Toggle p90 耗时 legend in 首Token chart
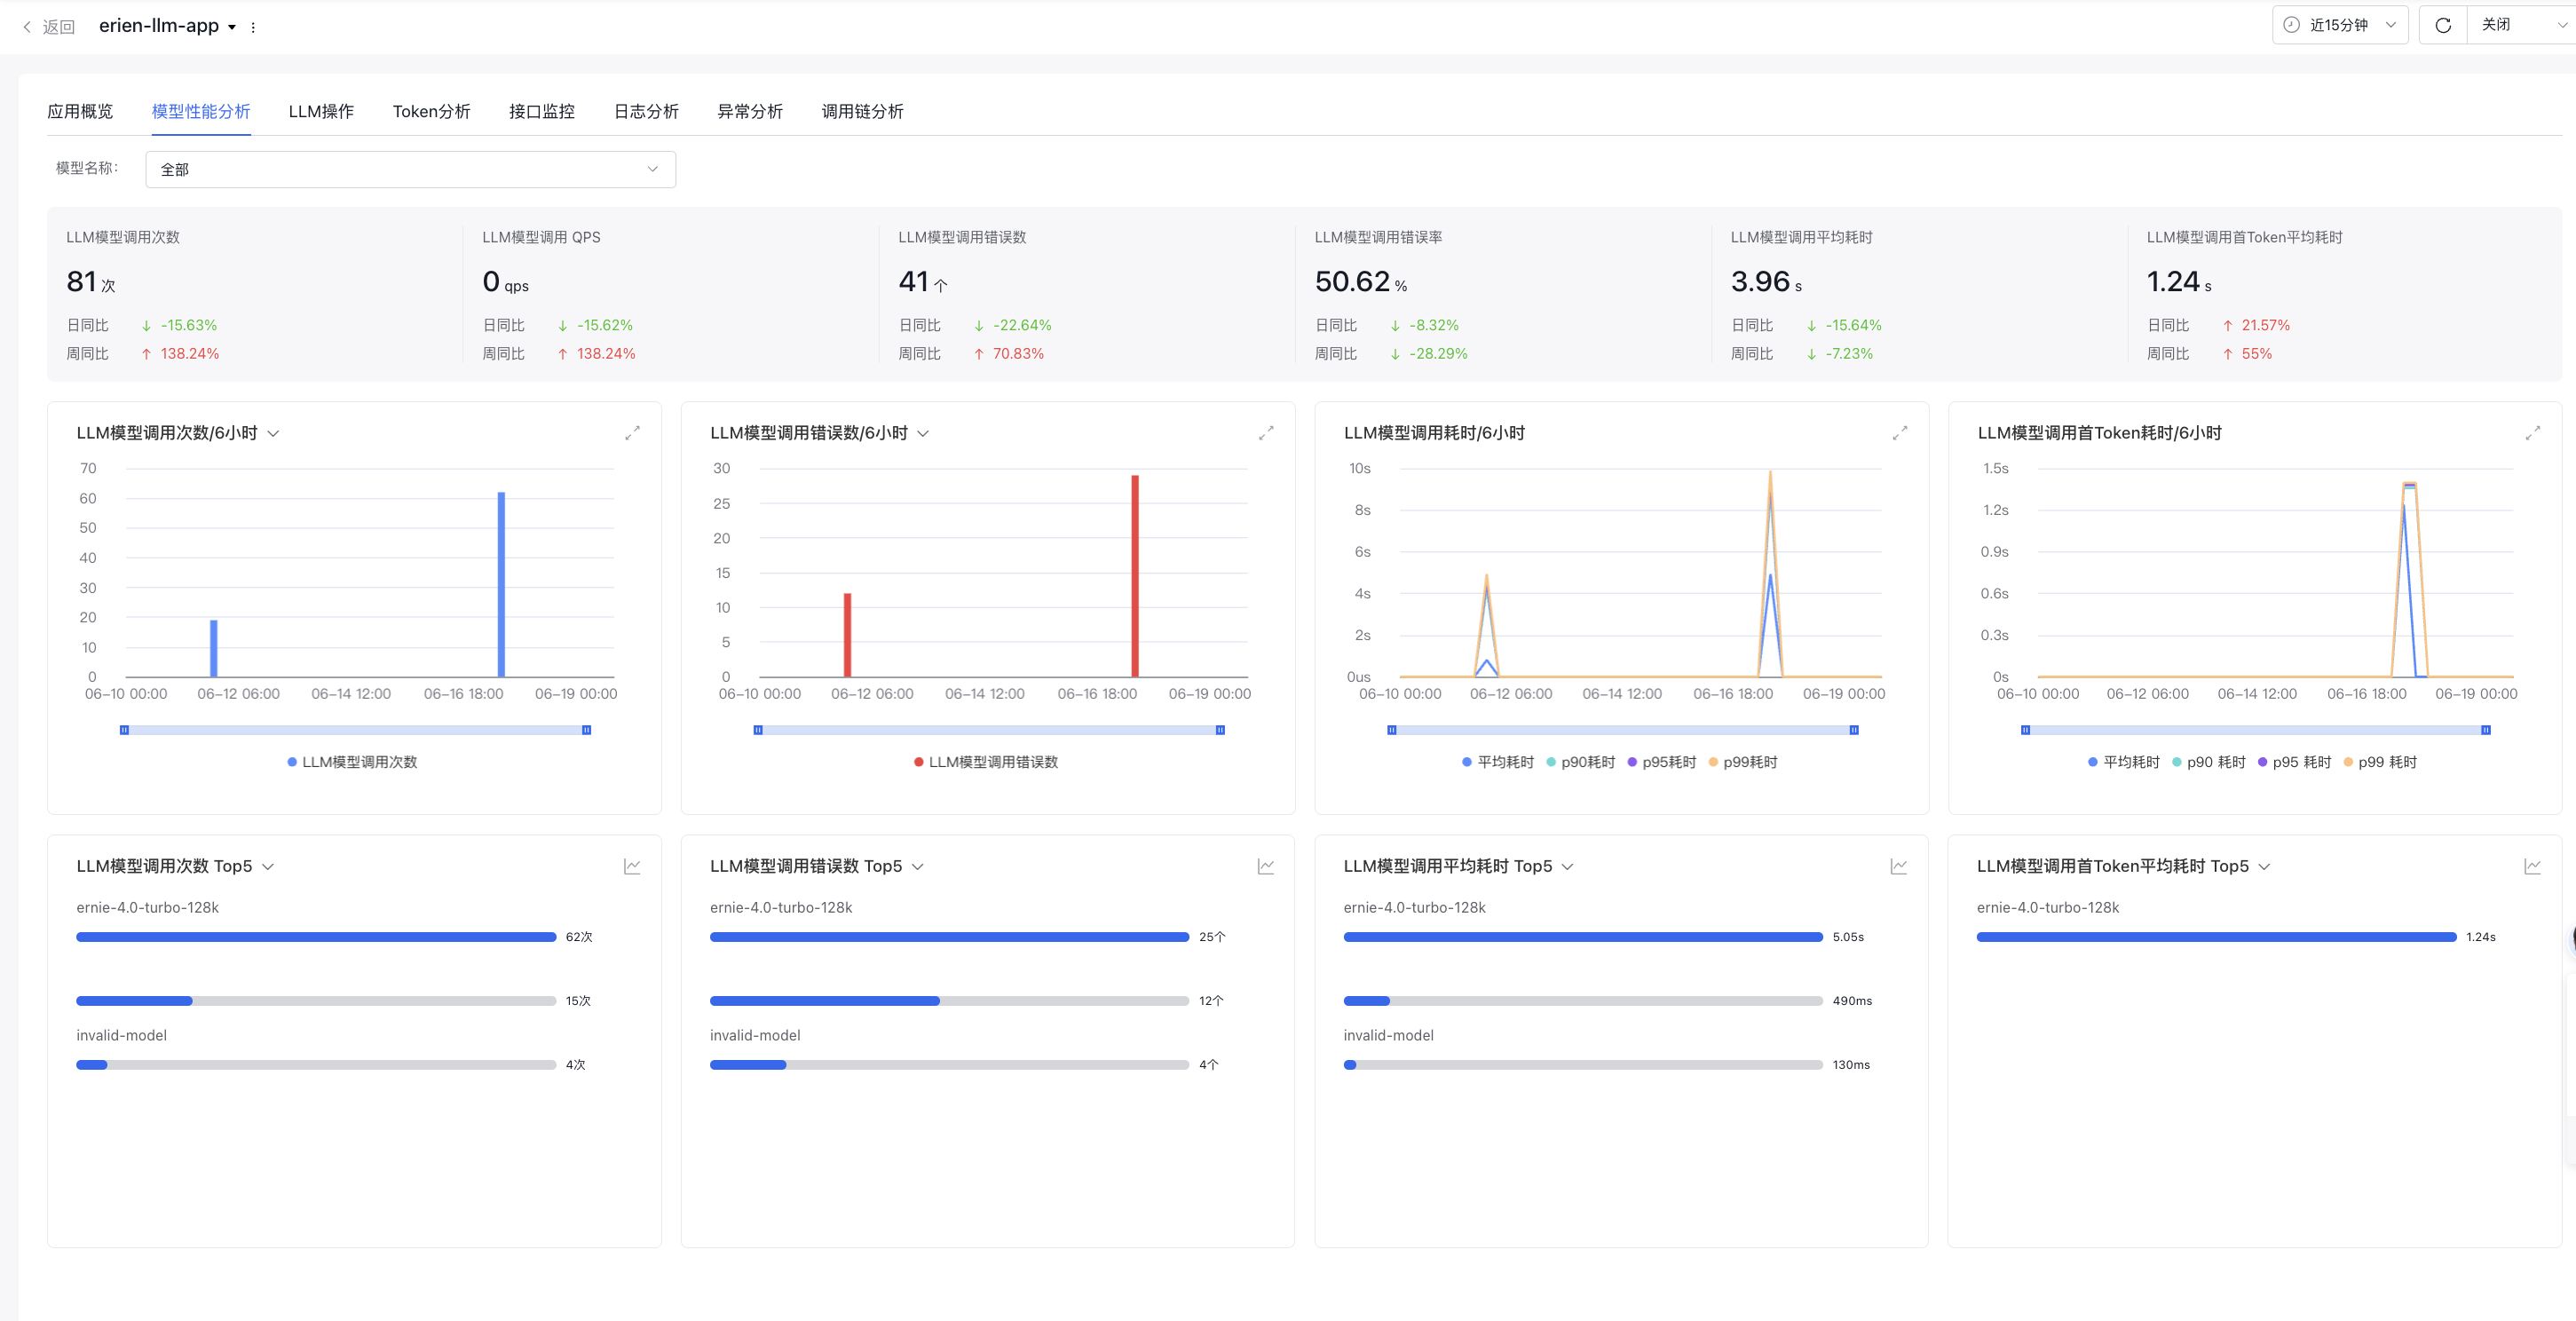2576x1321 pixels. coord(2209,762)
